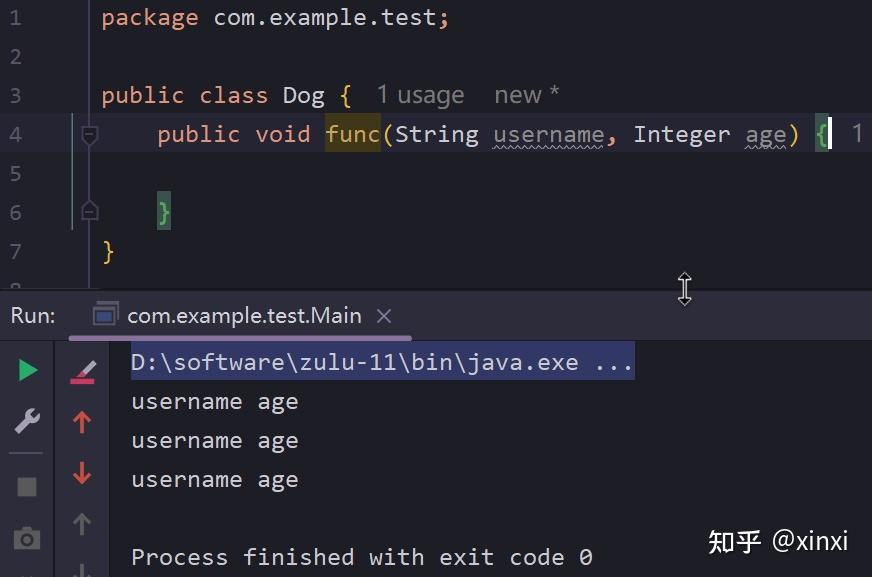Click the gray up arrow icon
Screen dimensions: 872x577
[x=82, y=523]
